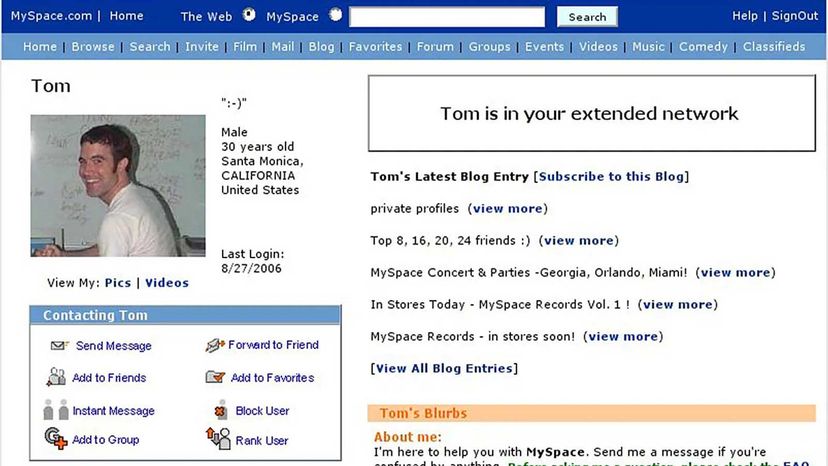Open the Music navigation item

(x=648, y=46)
